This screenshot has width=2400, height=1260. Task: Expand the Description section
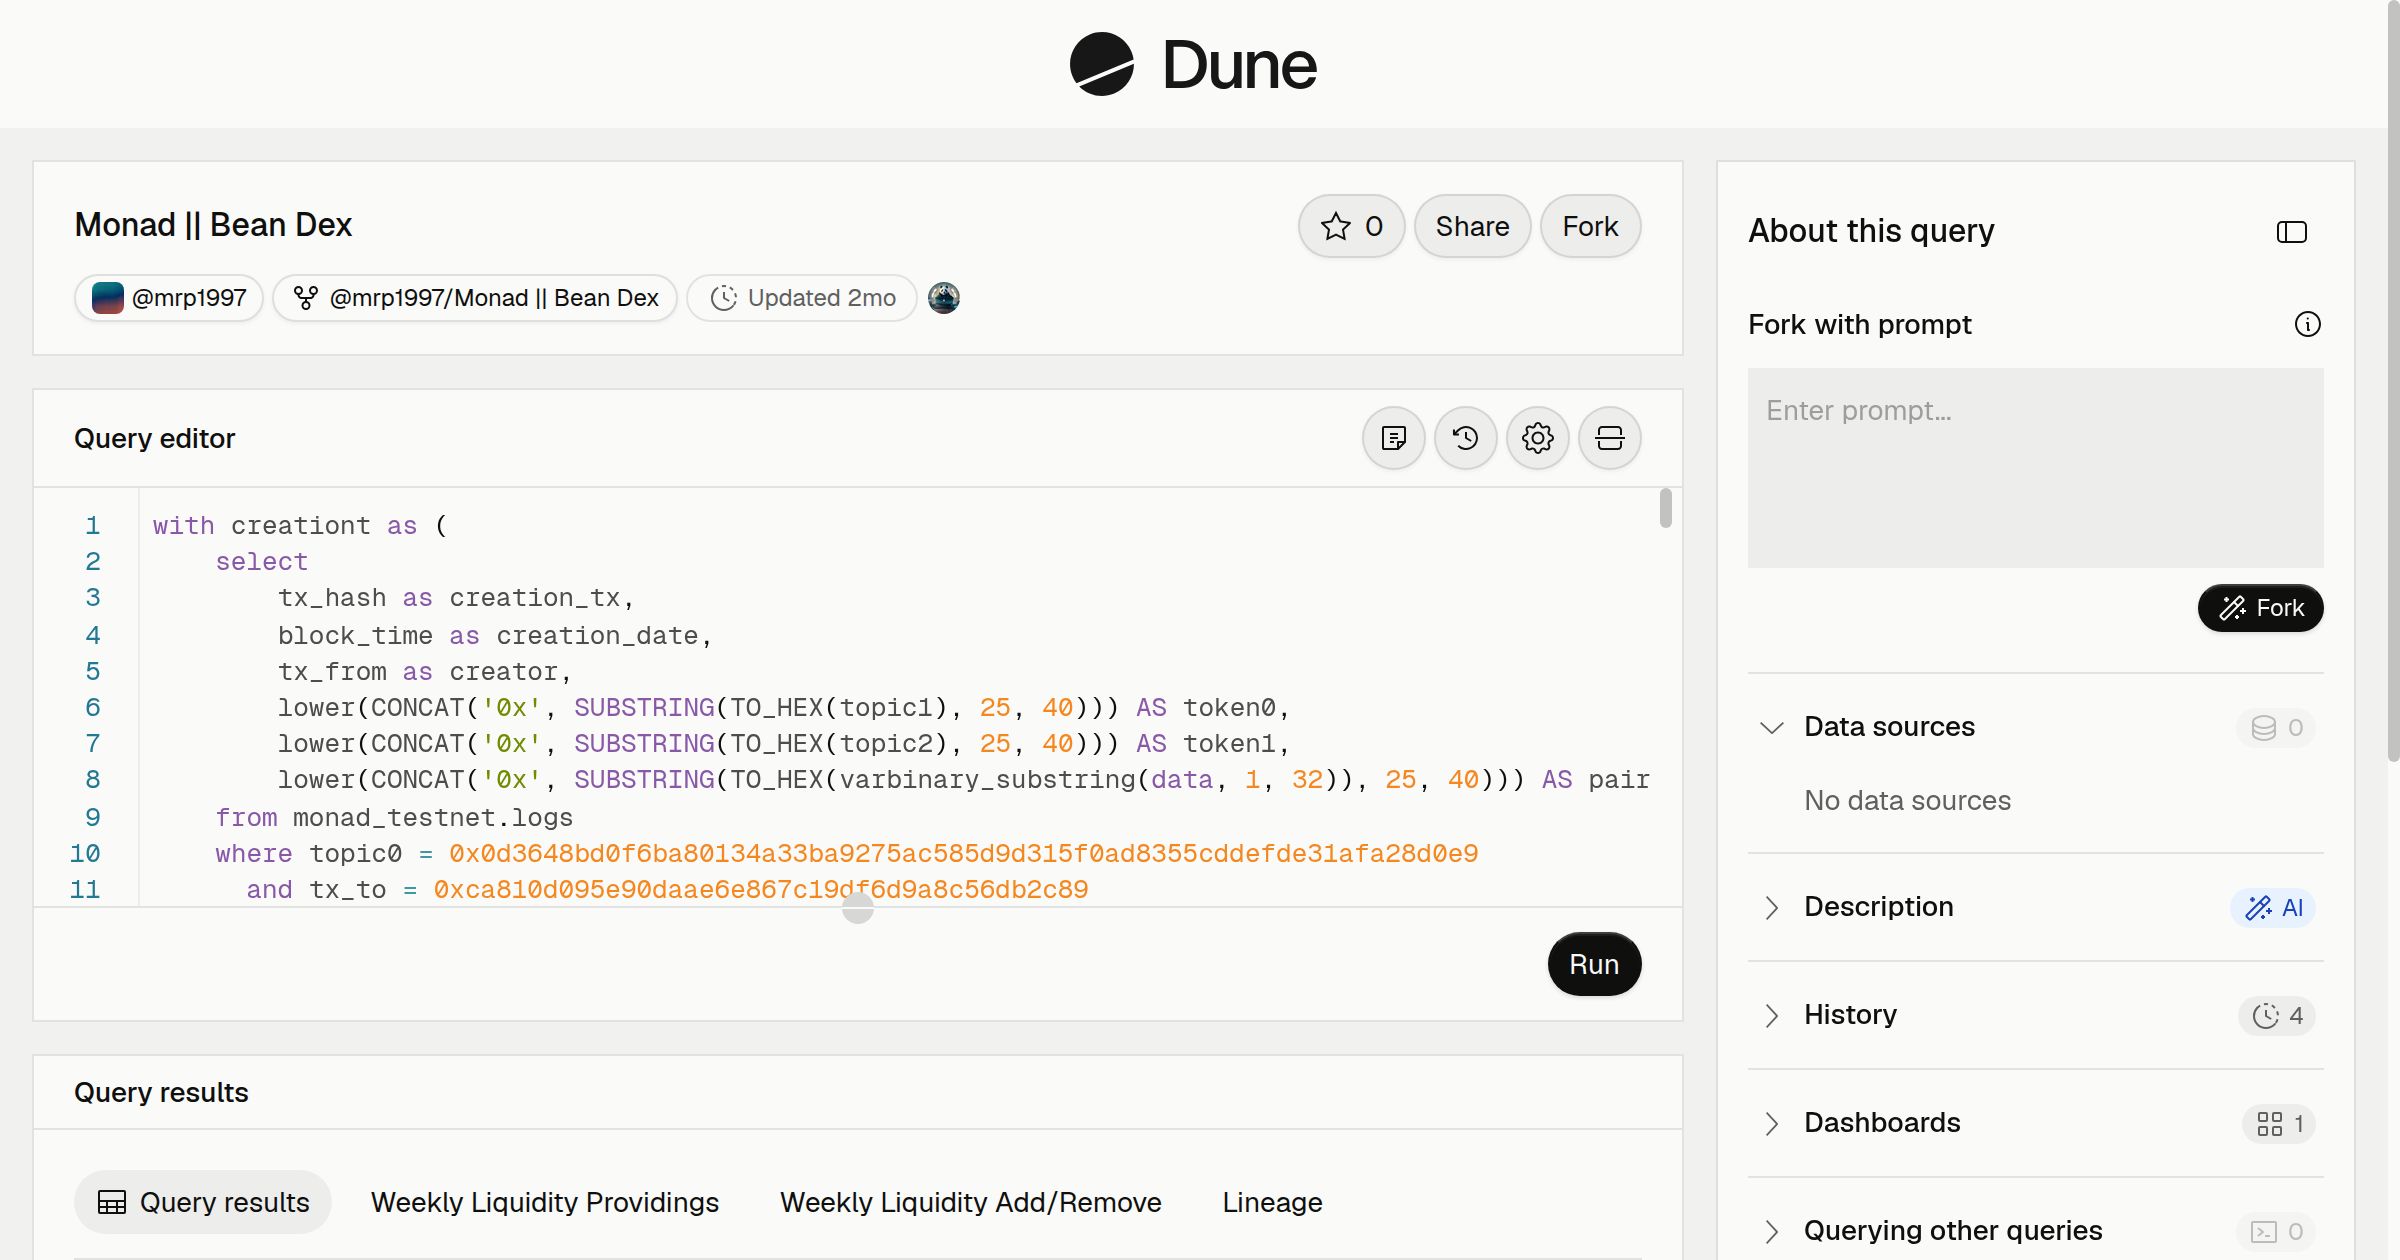coord(1772,907)
